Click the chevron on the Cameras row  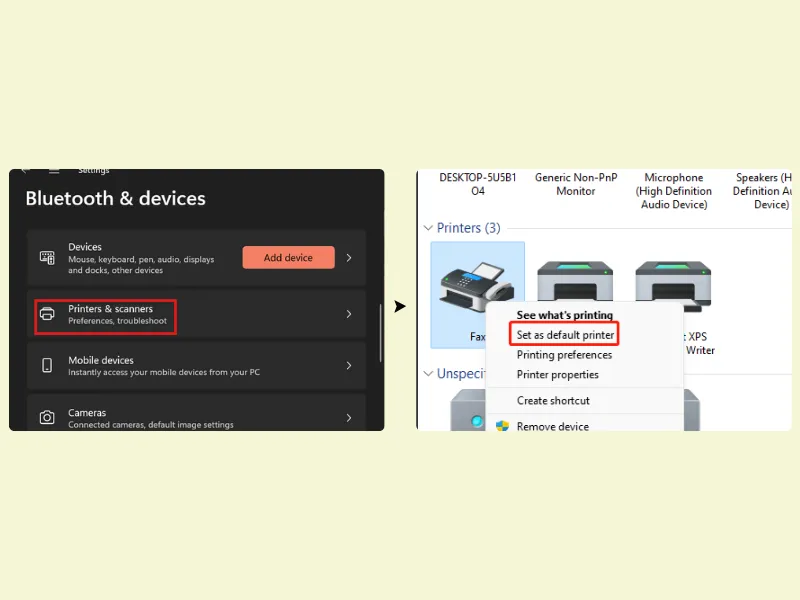coord(348,418)
